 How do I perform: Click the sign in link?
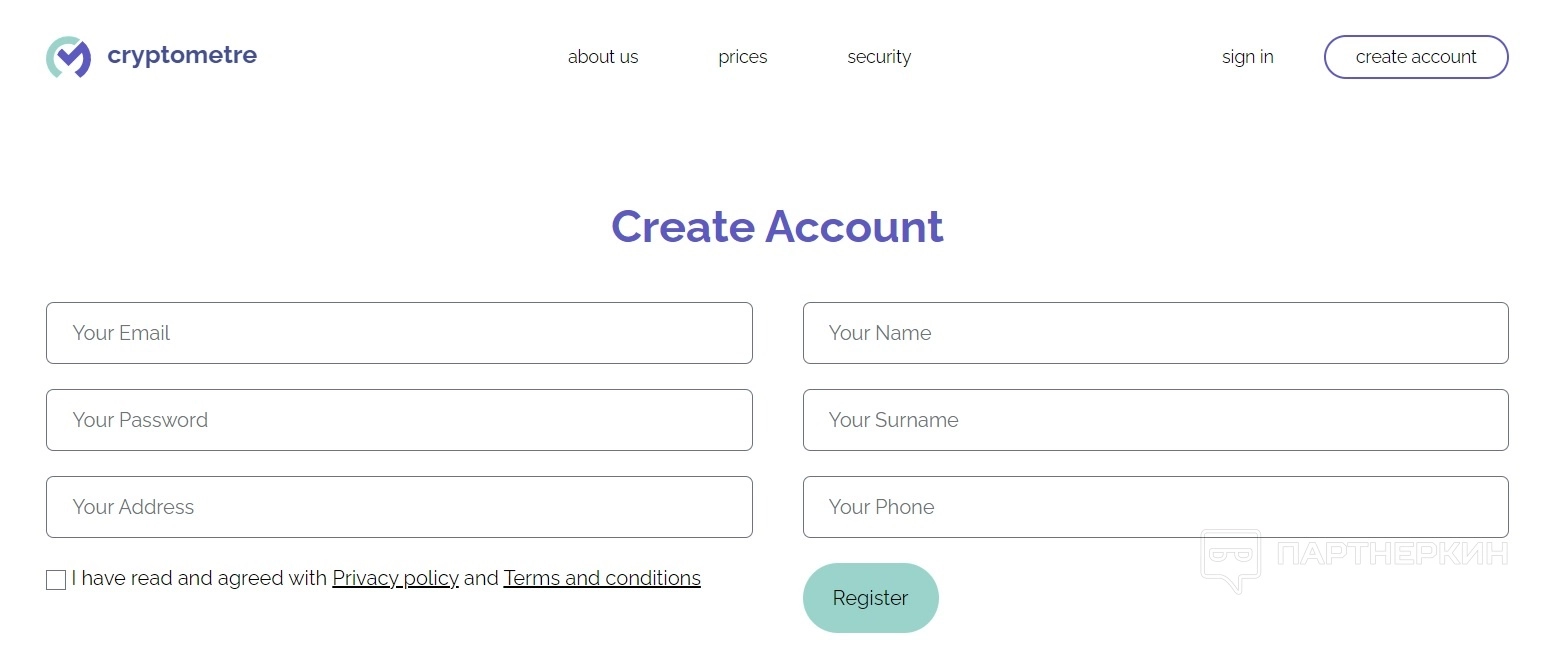1247,57
